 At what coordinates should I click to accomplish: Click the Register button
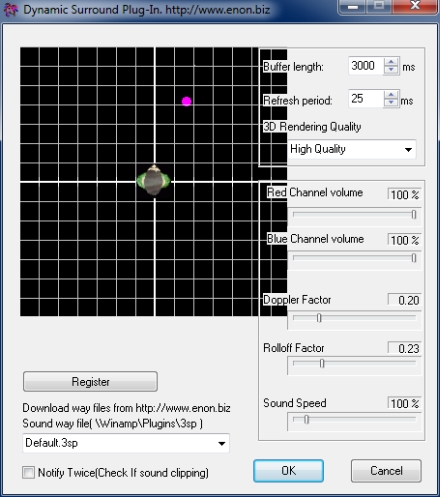coord(90,382)
